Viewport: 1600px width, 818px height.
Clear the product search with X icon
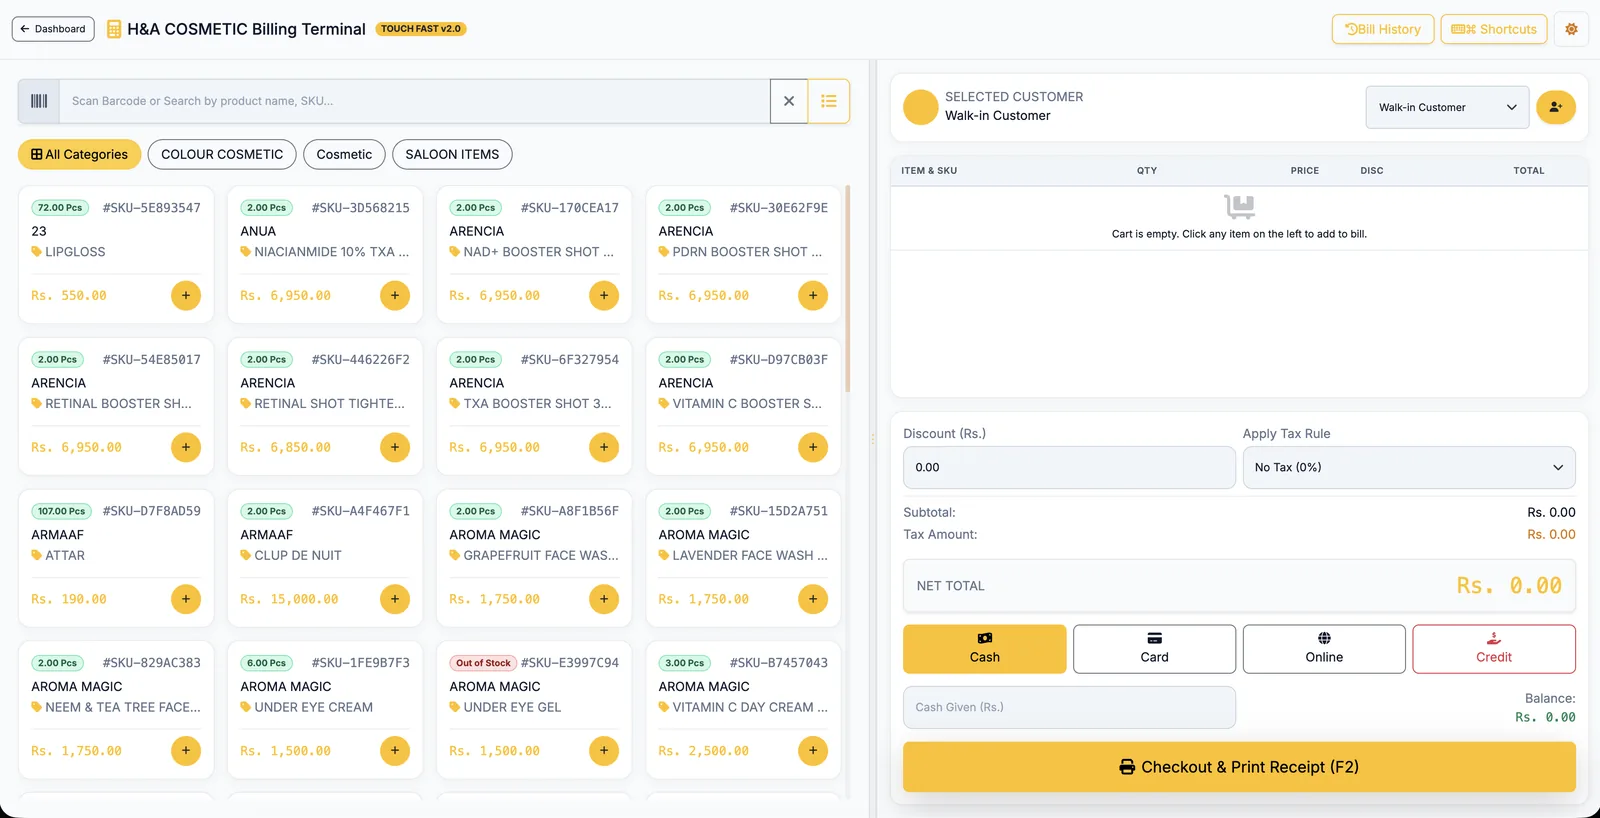tap(789, 101)
